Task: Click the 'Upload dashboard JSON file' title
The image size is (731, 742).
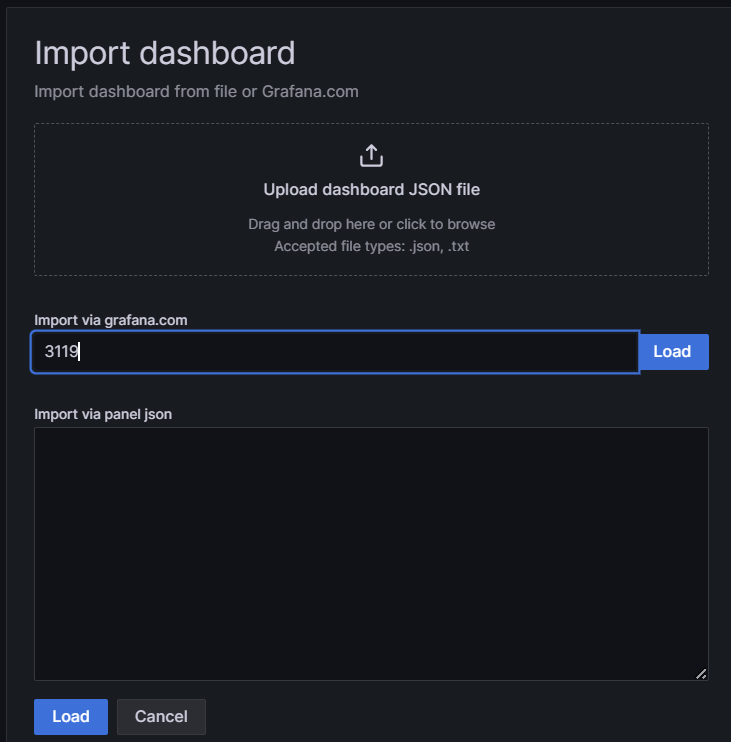Action: 371,189
